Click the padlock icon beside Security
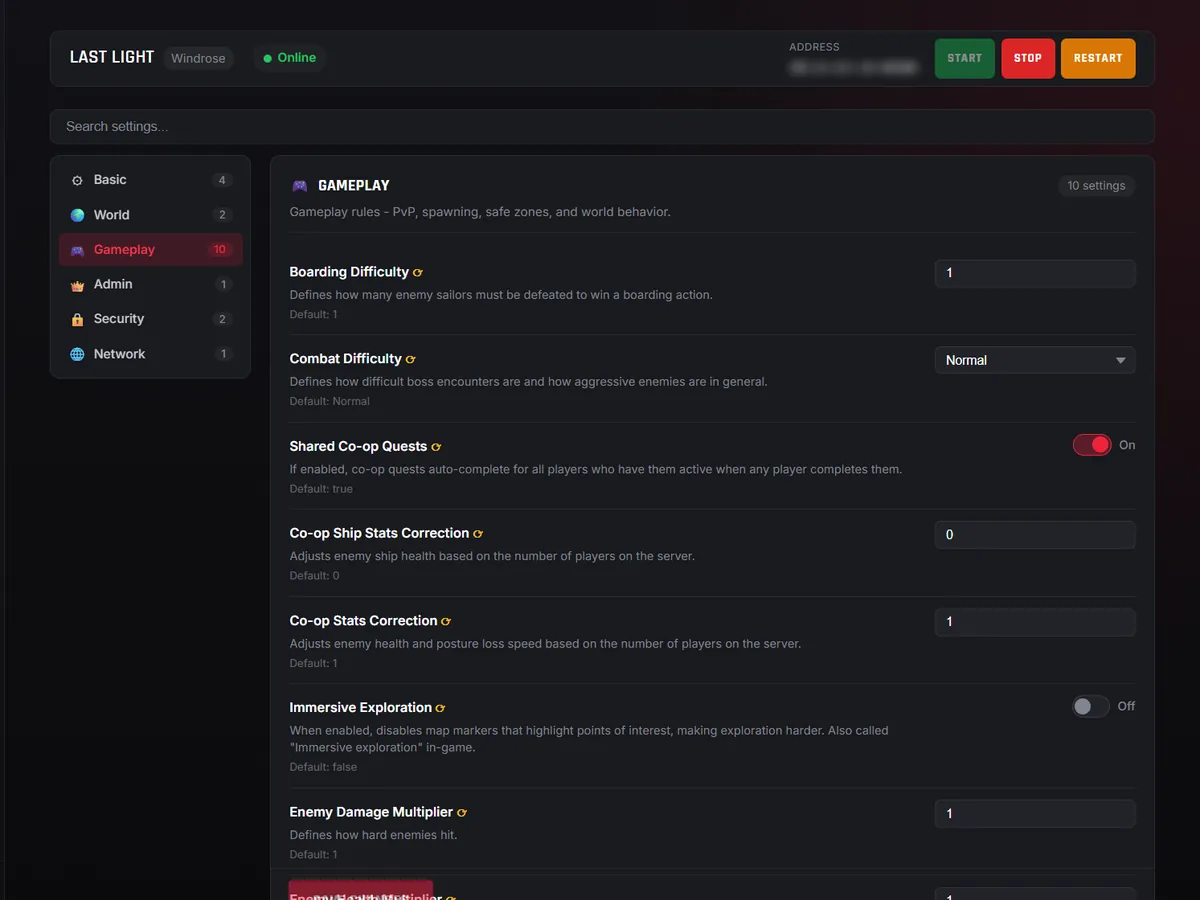The image size is (1200, 900). tap(77, 319)
